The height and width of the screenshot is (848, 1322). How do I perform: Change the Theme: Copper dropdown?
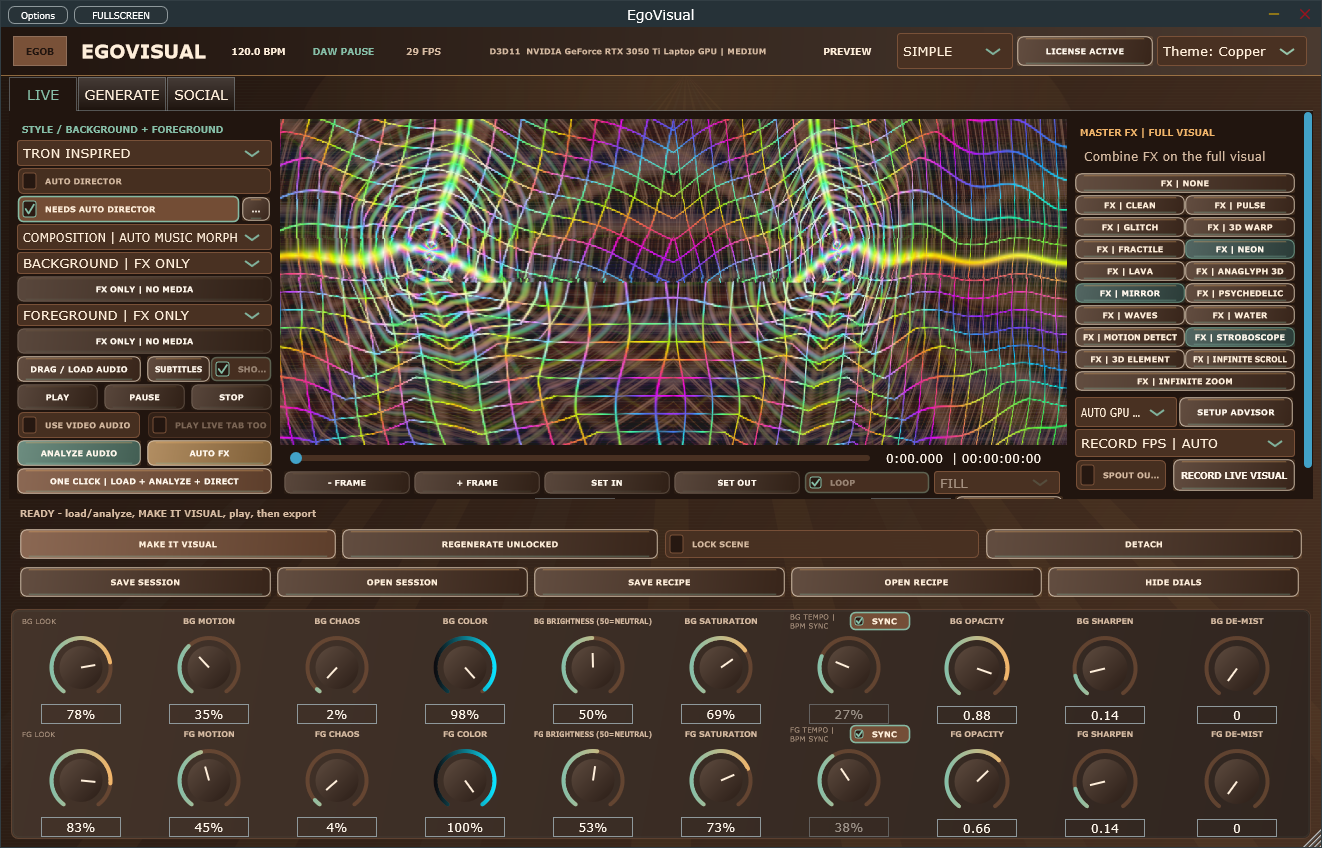click(x=1231, y=51)
